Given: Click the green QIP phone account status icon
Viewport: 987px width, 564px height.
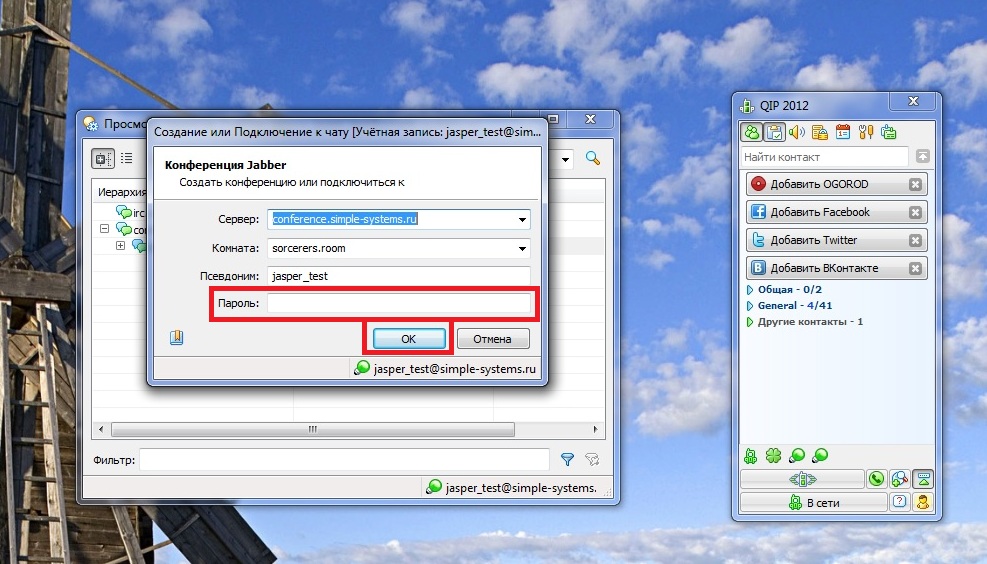Looking at the screenshot, I should [x=750, y=456].
